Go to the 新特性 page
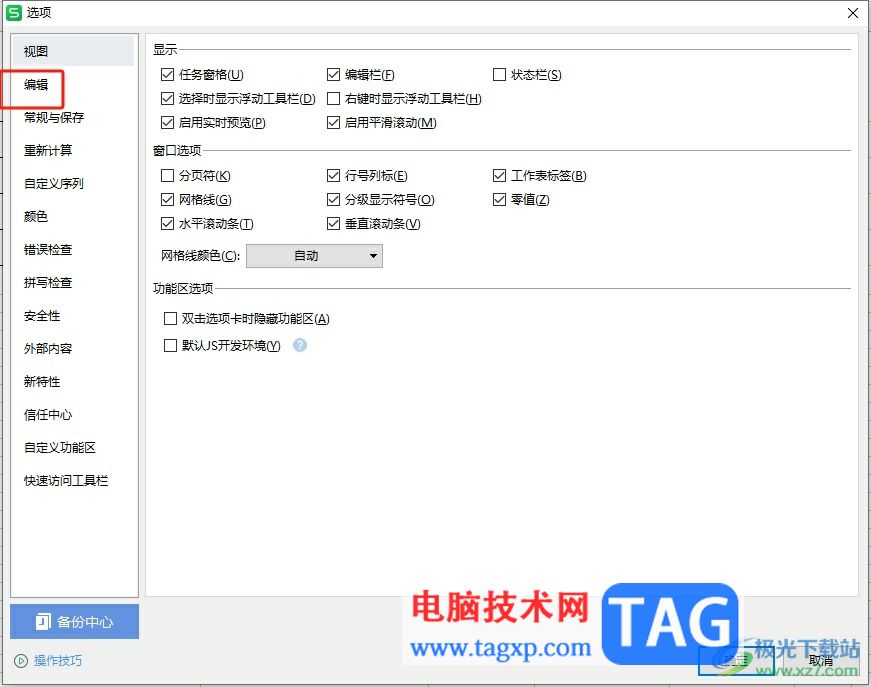Viewport: 871px width, 687px height. tap(42, 382)
